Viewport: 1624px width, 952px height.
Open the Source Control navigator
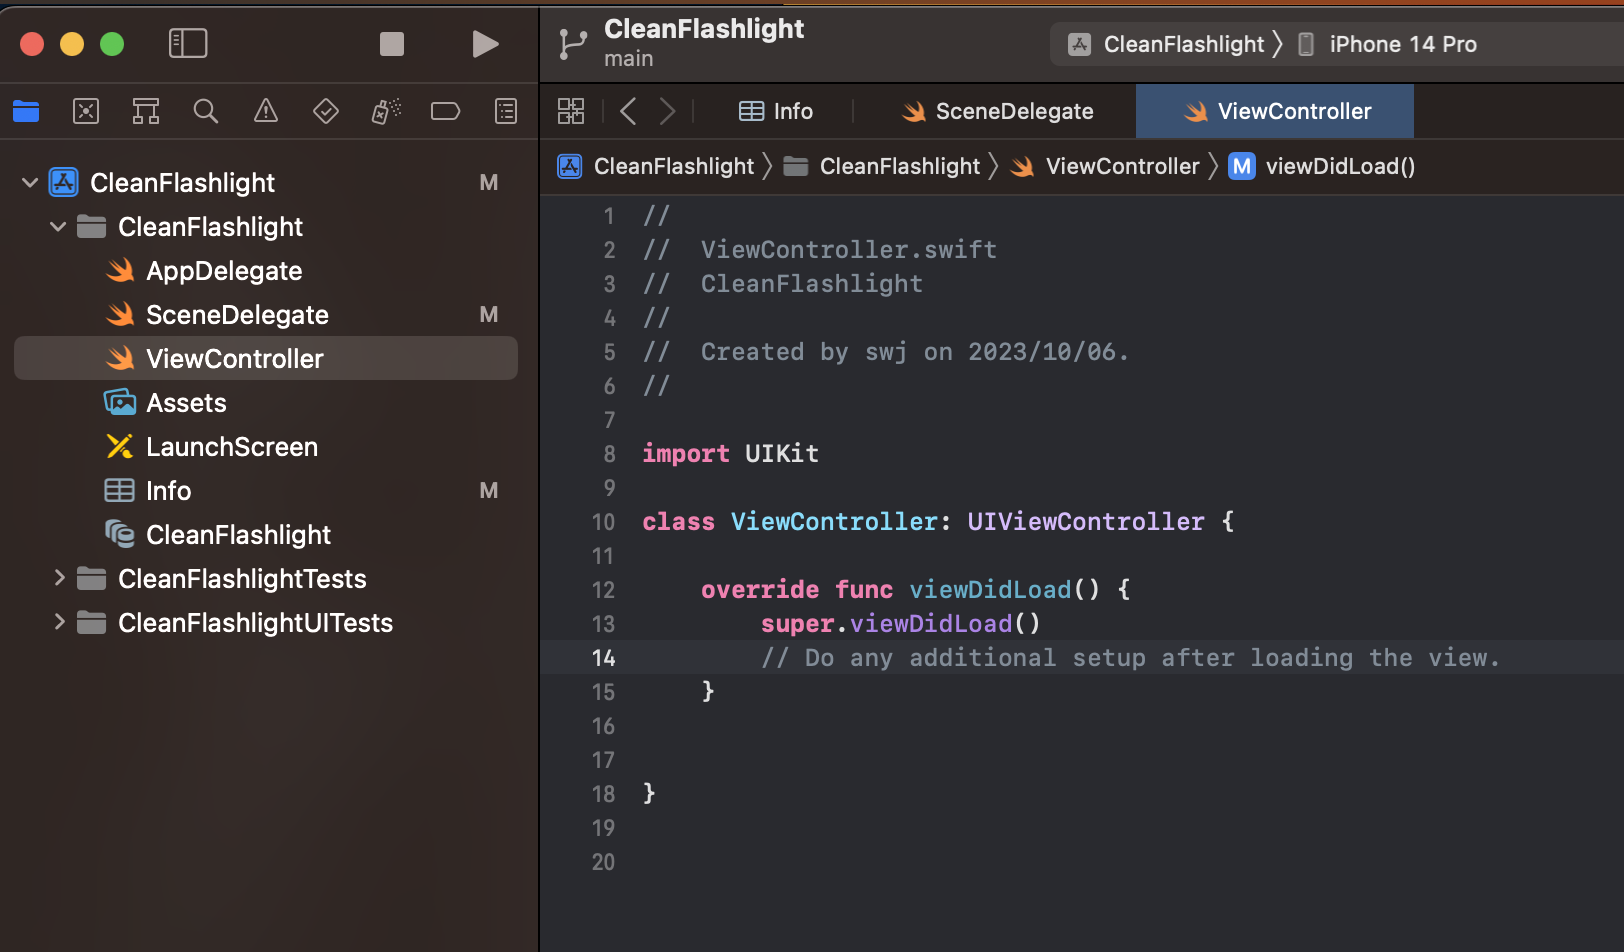pos(86,111)
